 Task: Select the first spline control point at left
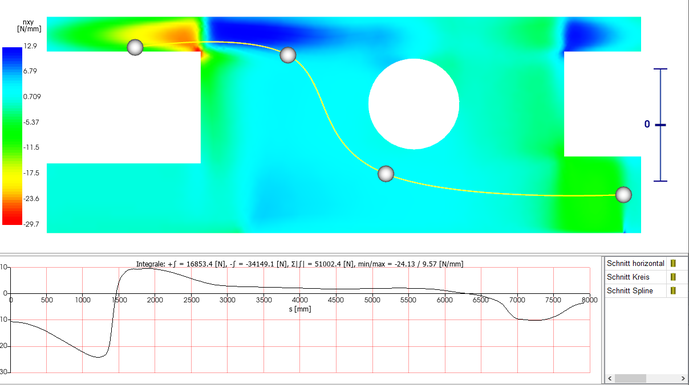click(135, 47)
